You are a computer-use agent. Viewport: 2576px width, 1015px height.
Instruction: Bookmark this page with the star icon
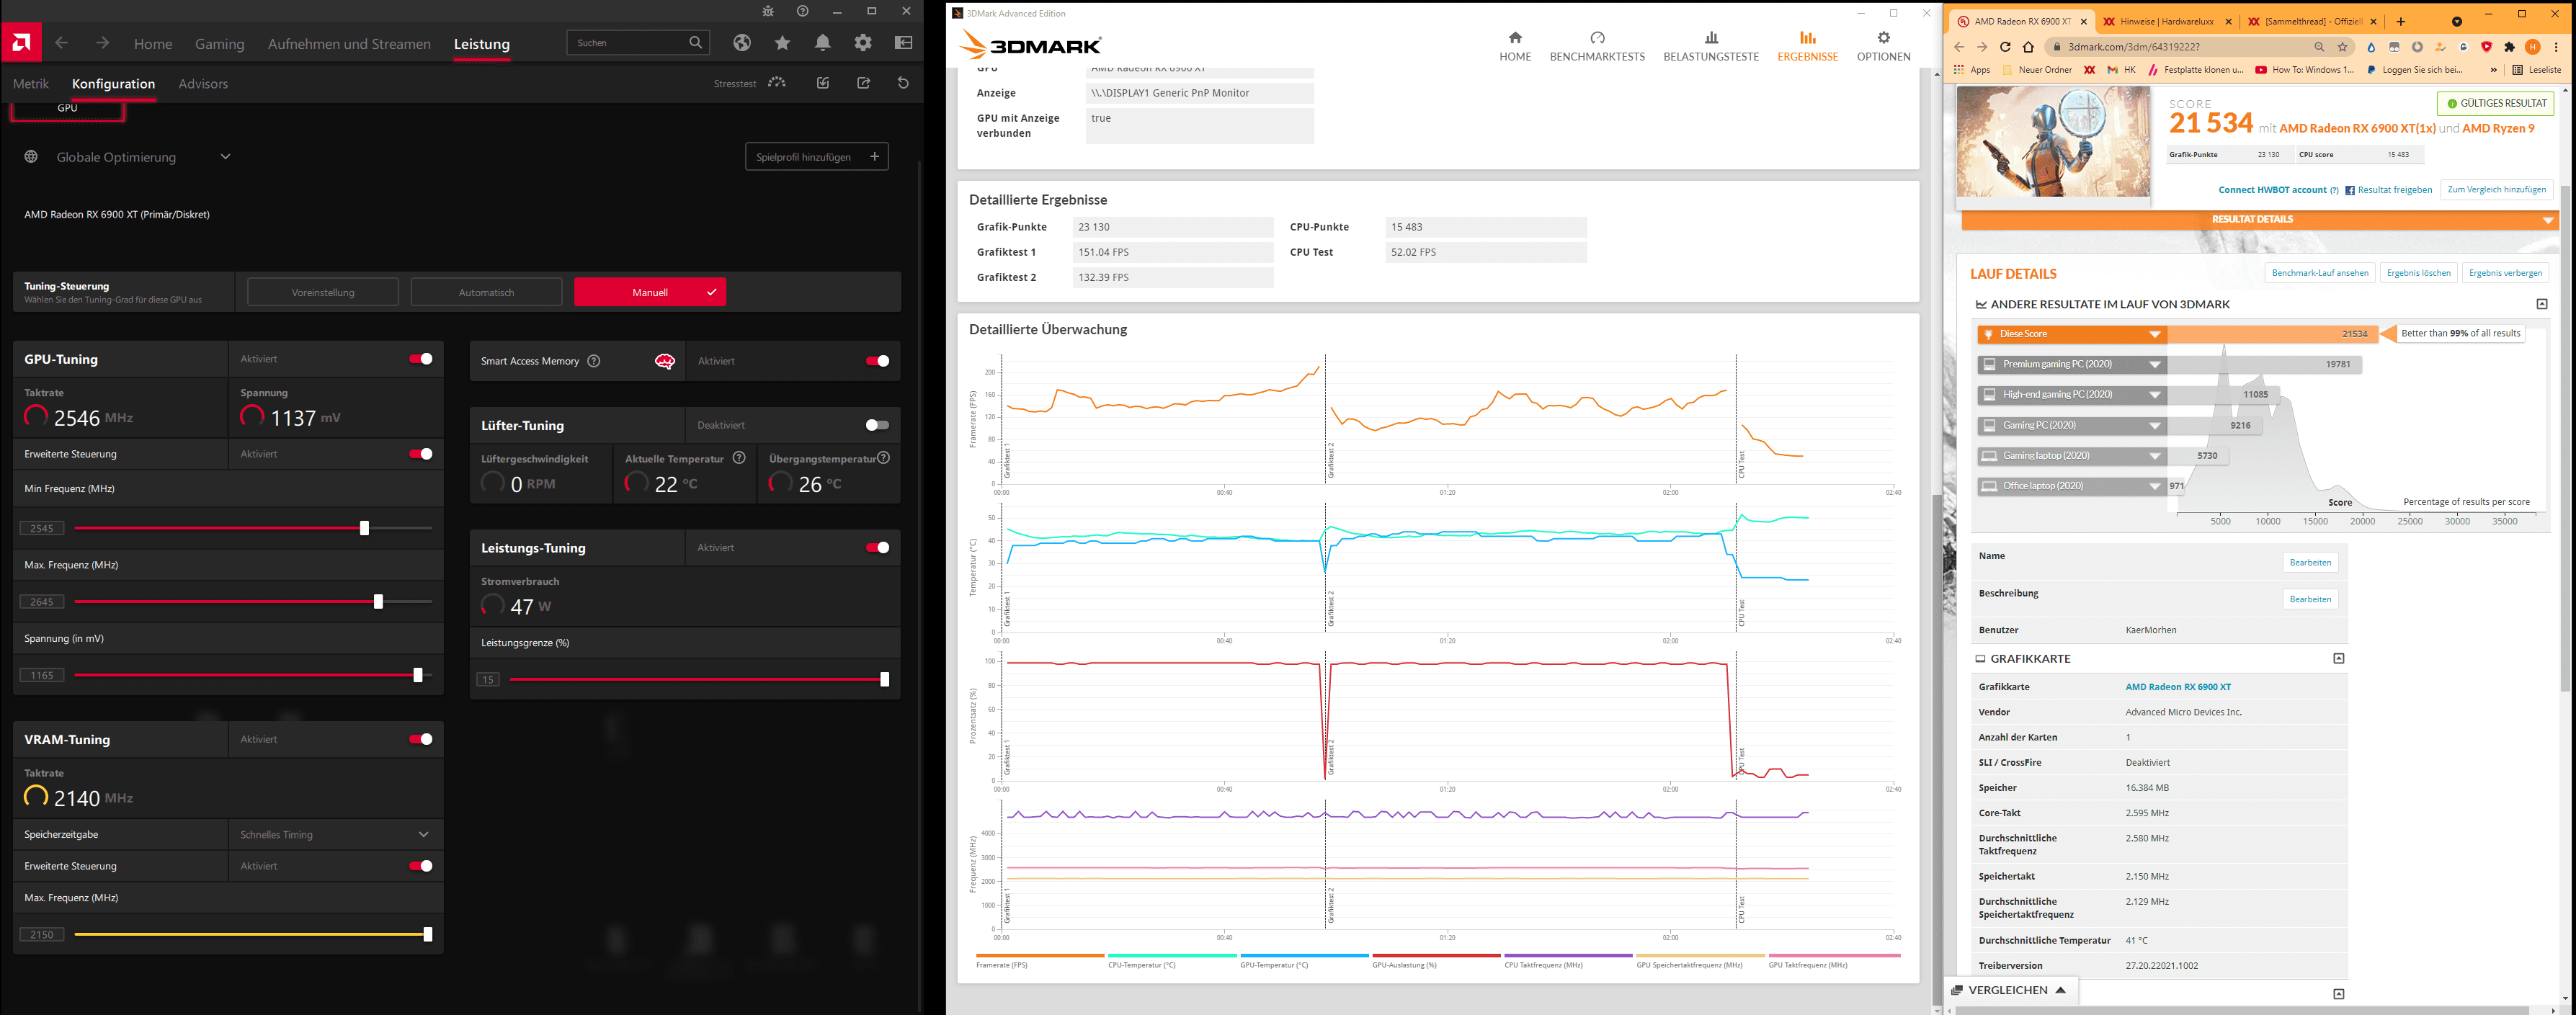coord(2342,47)
